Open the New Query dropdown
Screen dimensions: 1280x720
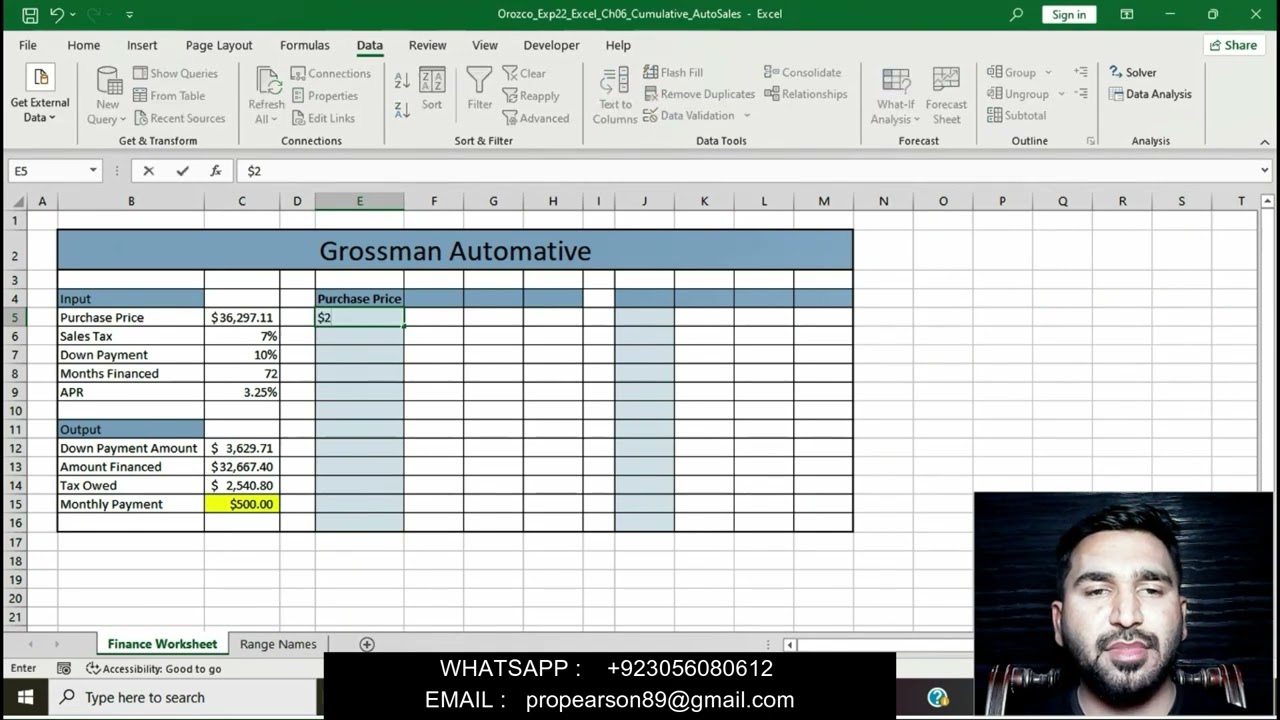[x=107, y=95]
